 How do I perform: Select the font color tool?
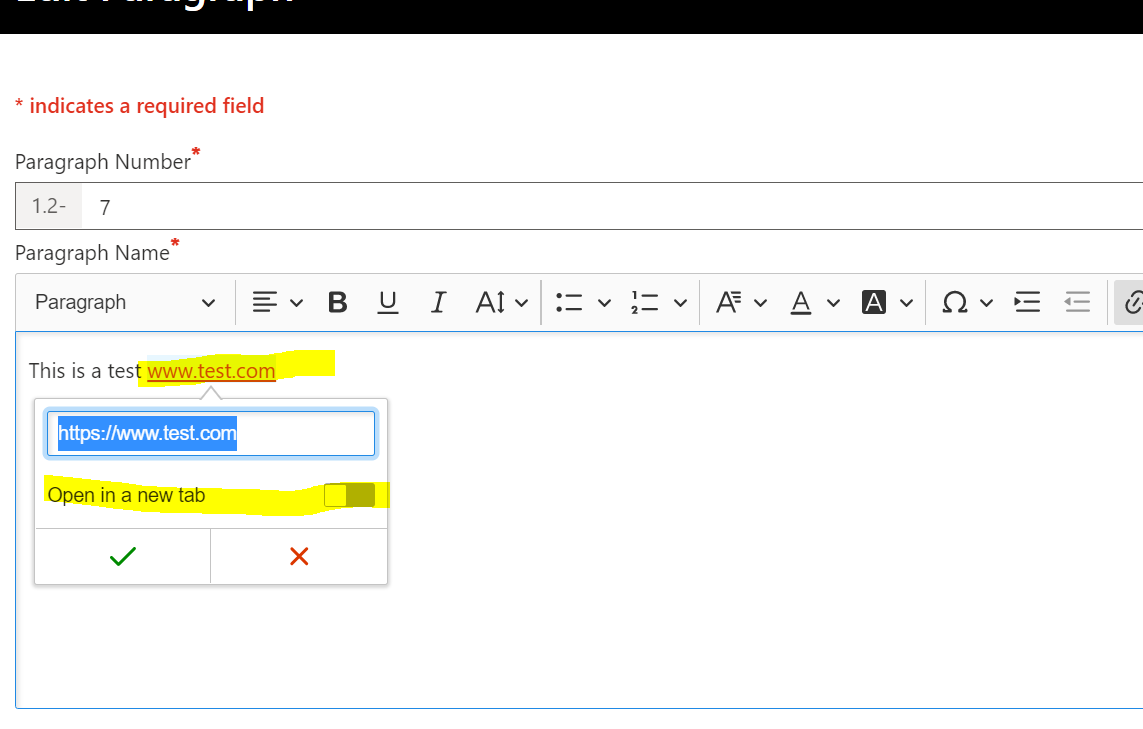[x=801, y=302]
